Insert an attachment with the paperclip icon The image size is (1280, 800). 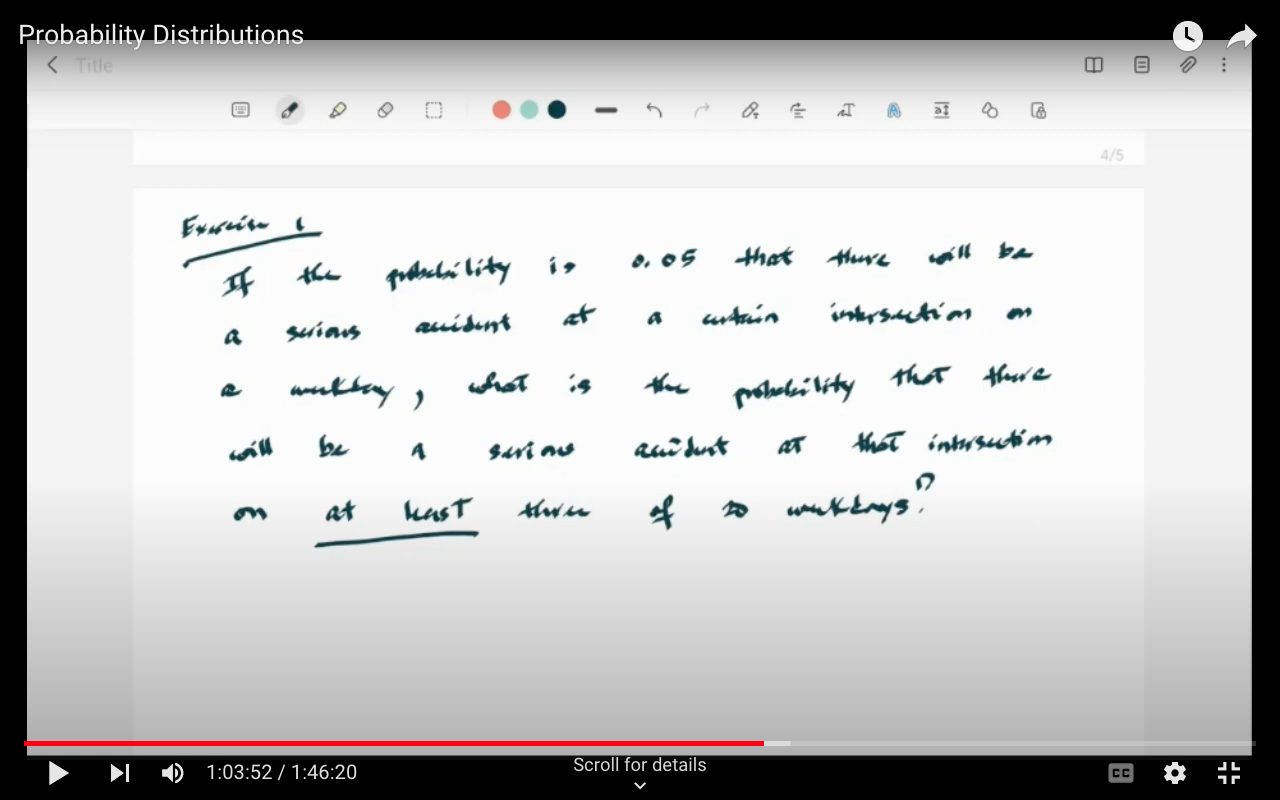[x=1188, y=65]
